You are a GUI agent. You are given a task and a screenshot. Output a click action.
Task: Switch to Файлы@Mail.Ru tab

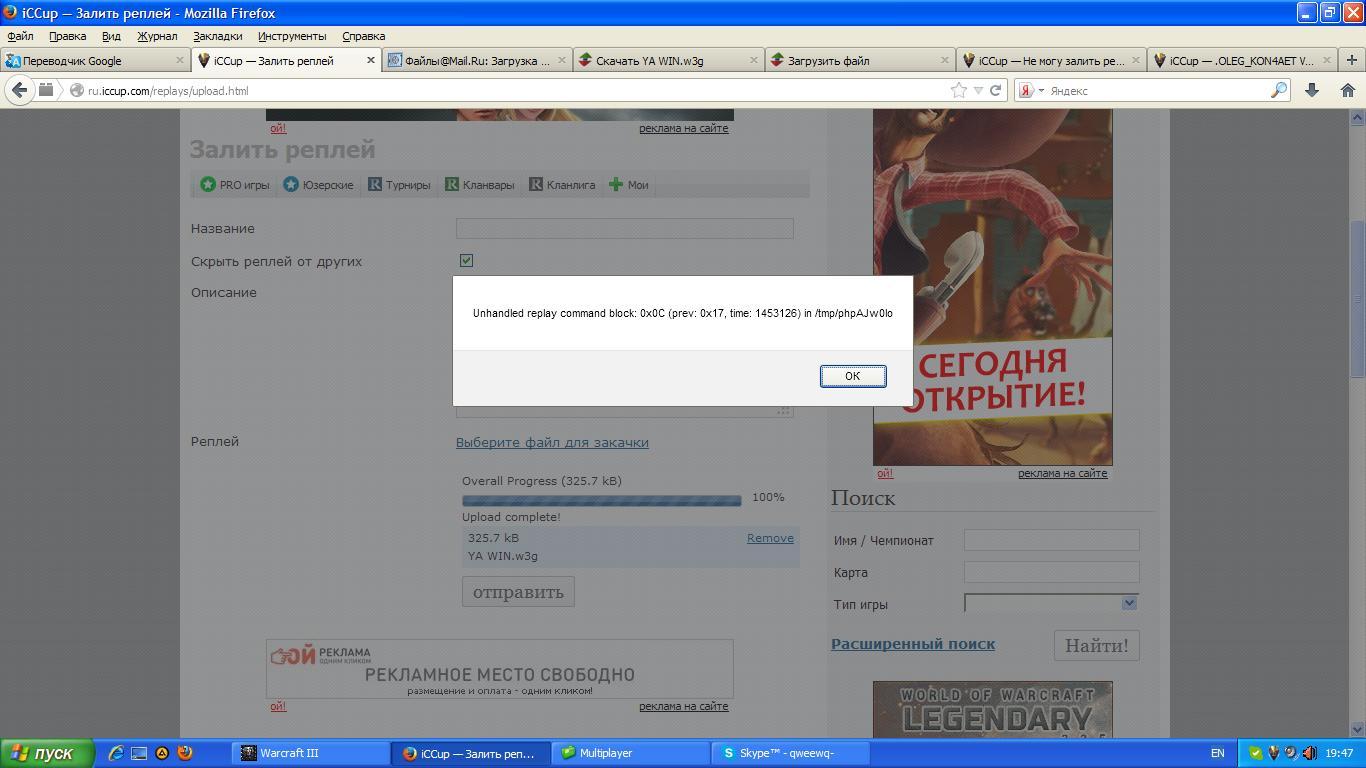point(477,60)
